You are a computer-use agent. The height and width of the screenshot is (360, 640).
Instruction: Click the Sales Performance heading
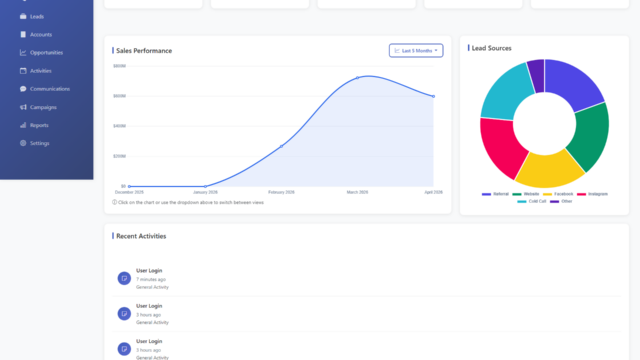(144, 51)
